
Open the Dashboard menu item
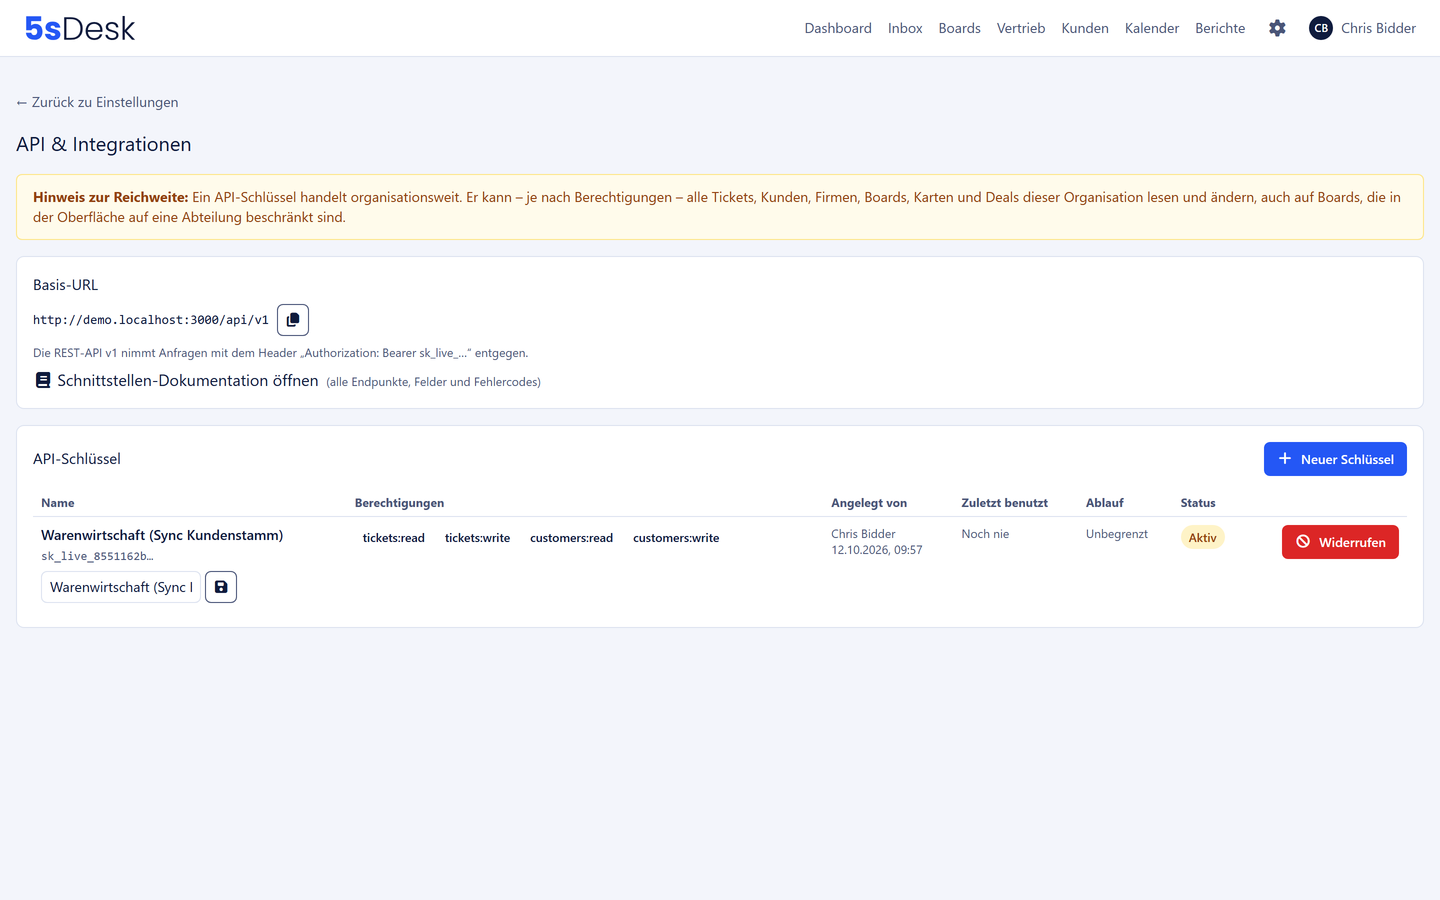[x=838, y=28]
